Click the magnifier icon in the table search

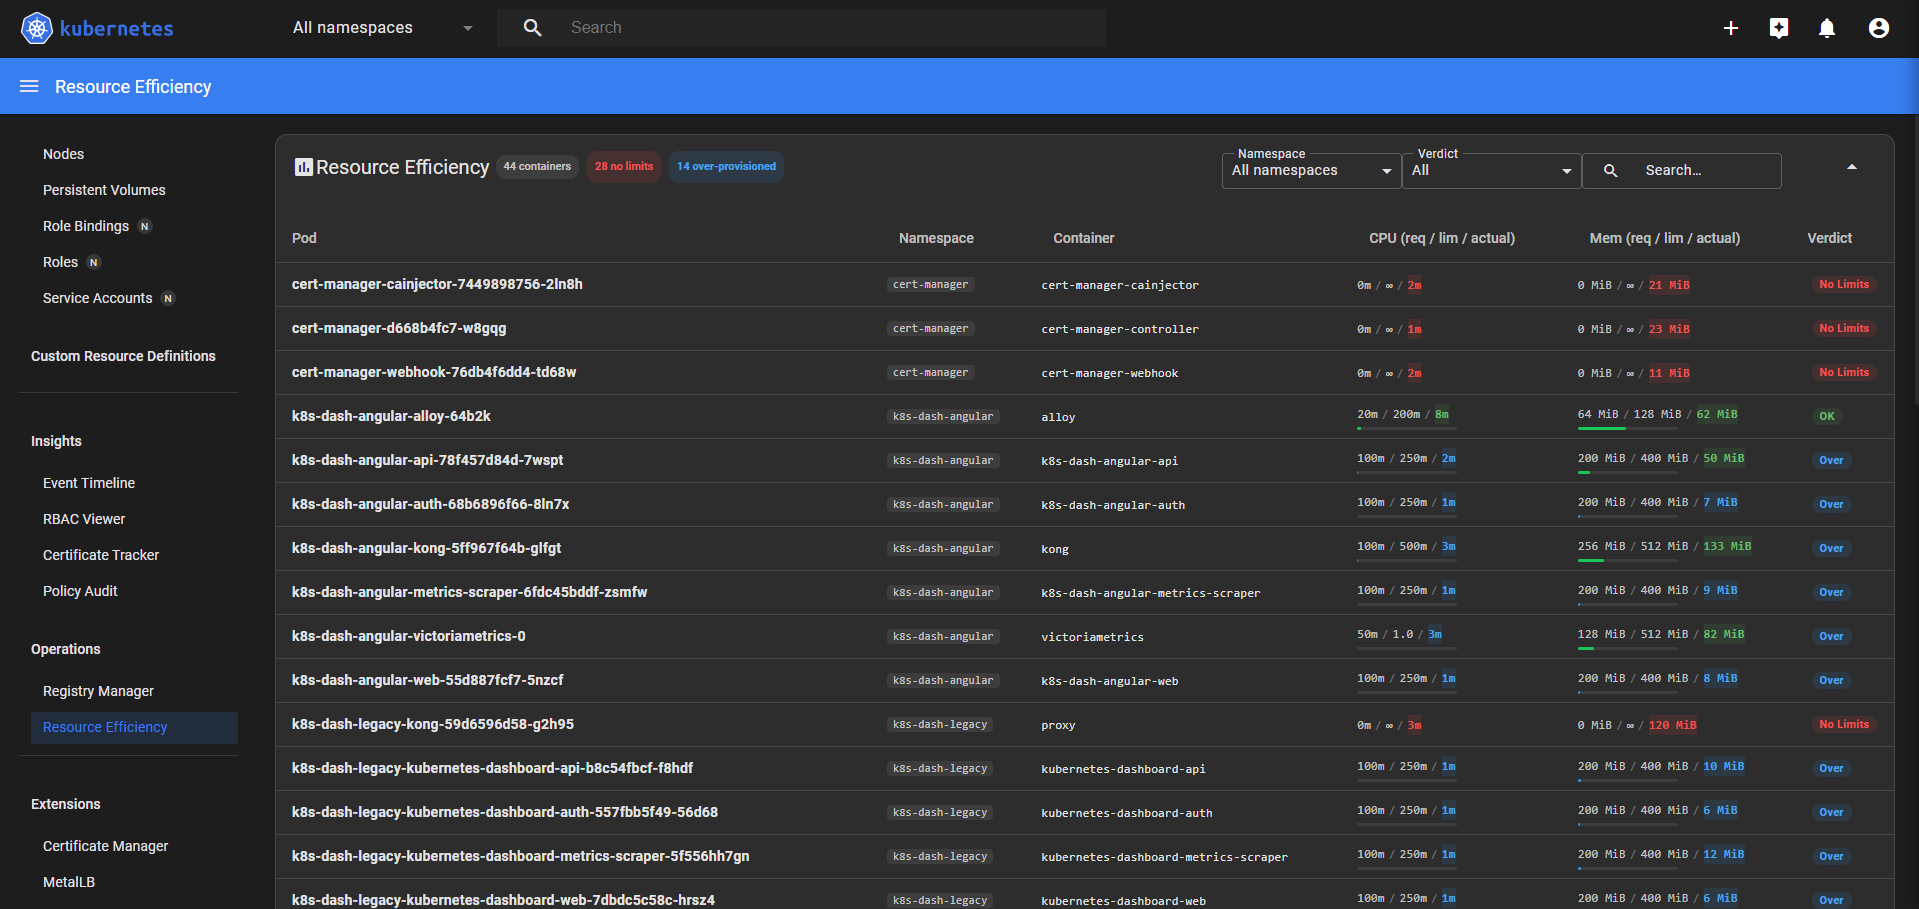(1610, 171)
